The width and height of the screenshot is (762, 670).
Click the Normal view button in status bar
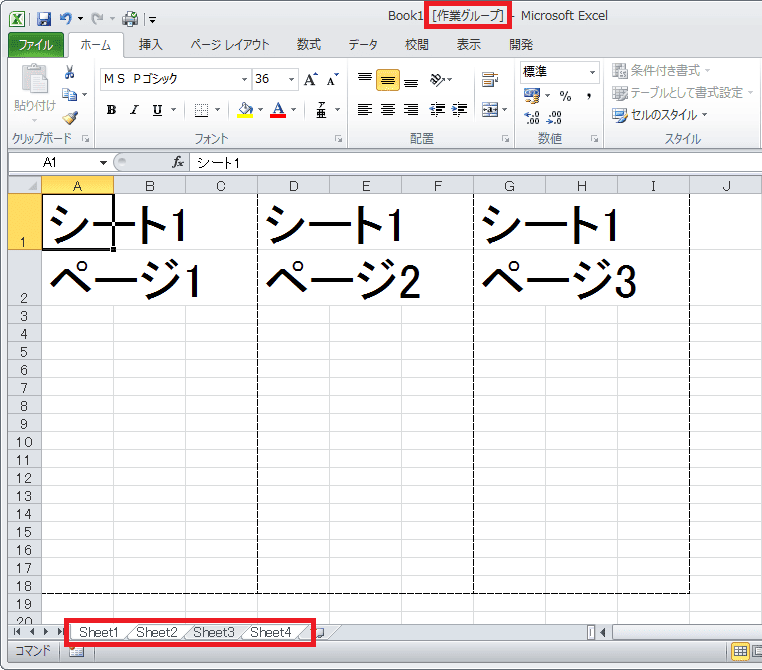pos(740,652)
